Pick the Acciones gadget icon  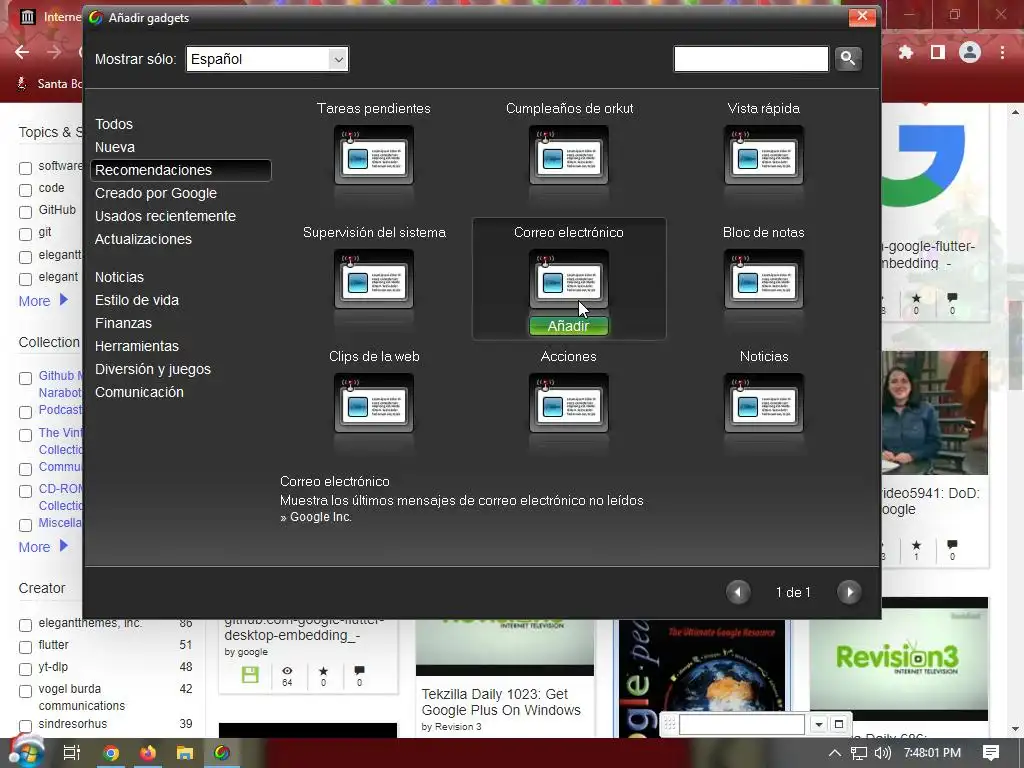[568, 403]
